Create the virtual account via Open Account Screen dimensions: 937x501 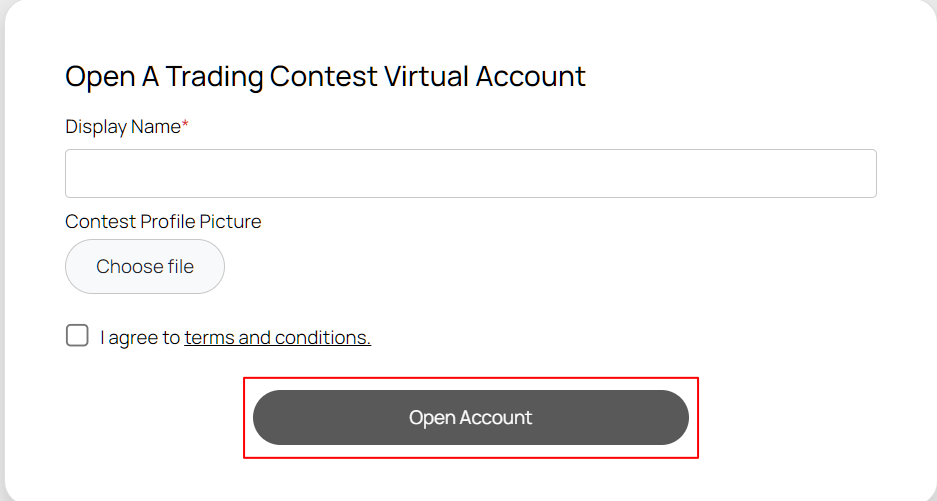tap(470, 418)
